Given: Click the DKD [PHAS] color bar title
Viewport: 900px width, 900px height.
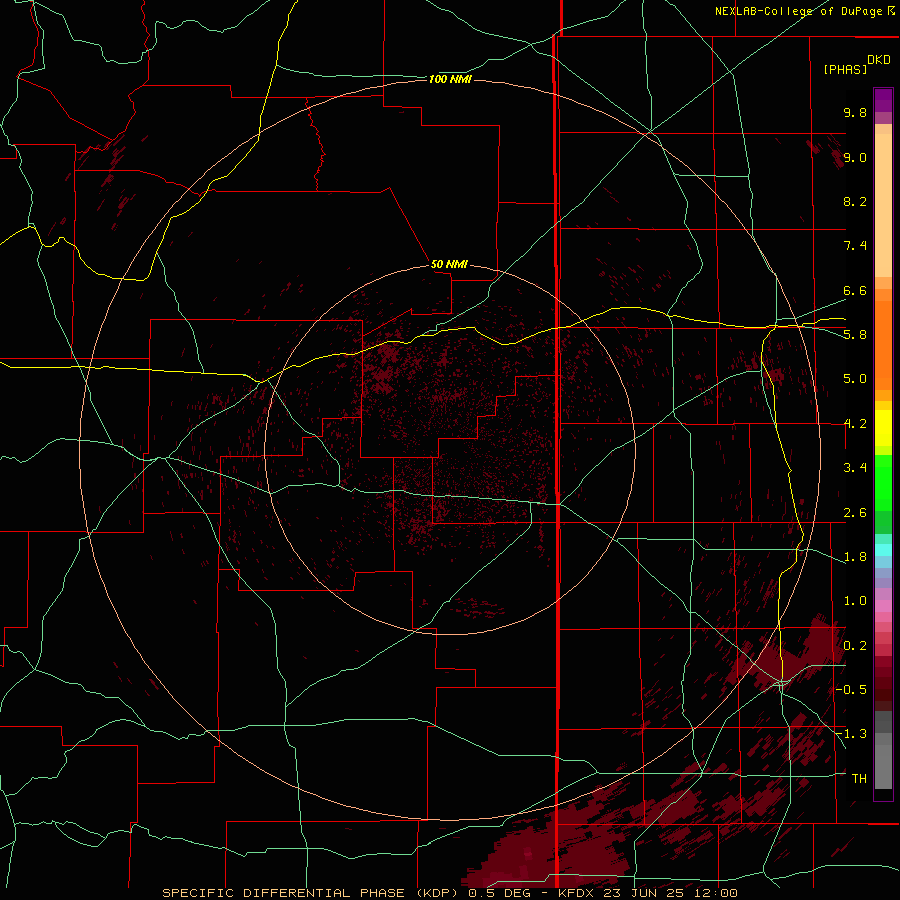Looking at the screenshot, I should click(x=857, y=64).
